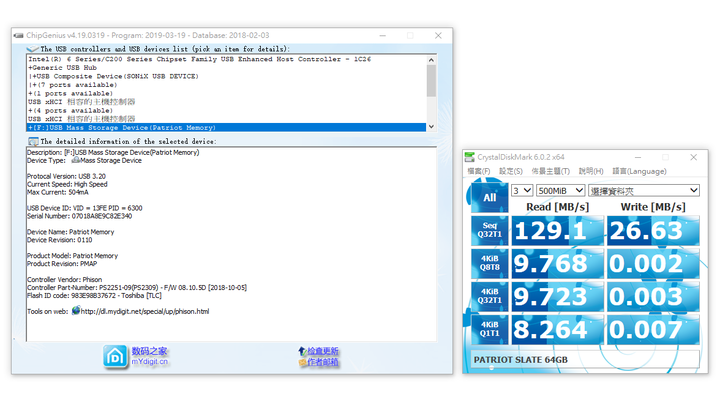Select the Generic USB Hub row
Image resolution: width=720 pixels, height=405 pixels.
[x=226, y=68]
